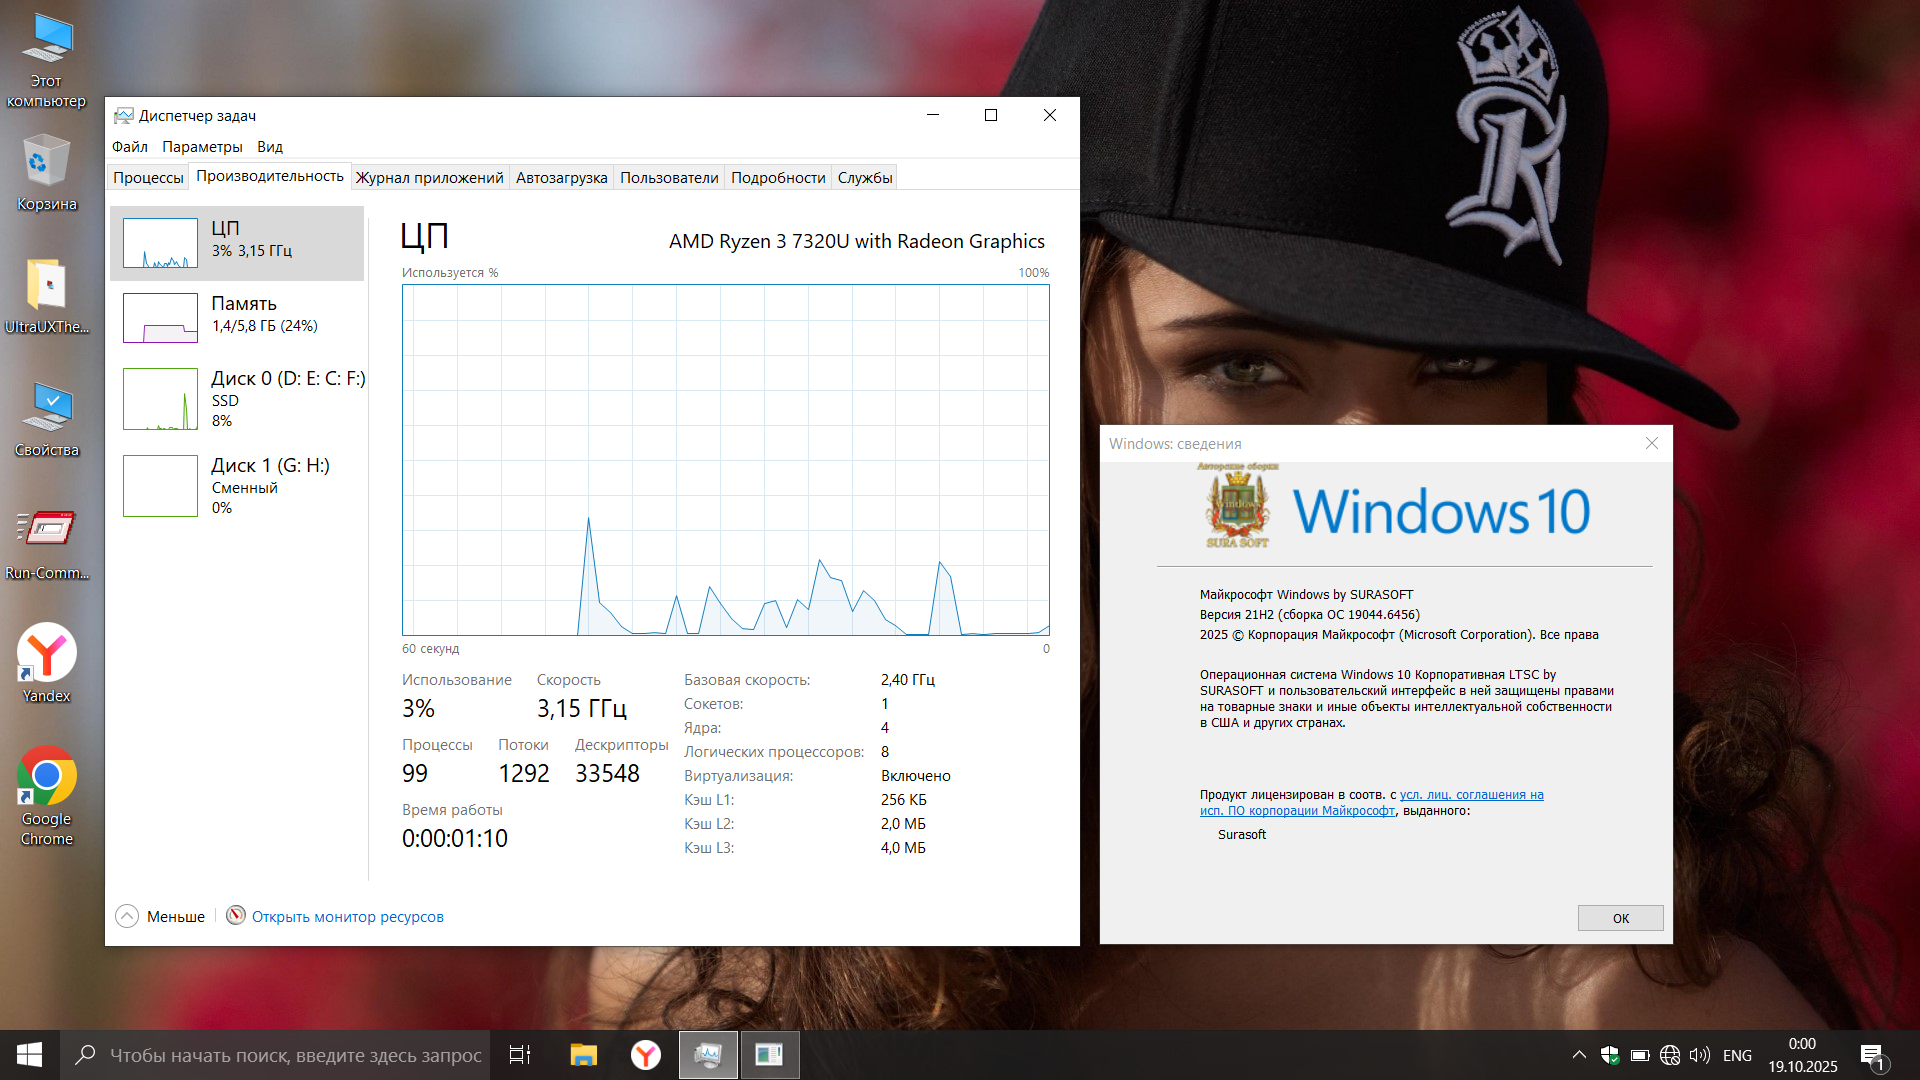Collapse Task Manager with Меньше button
This screenshot has height=1080, width=1920.
[161, 916]
